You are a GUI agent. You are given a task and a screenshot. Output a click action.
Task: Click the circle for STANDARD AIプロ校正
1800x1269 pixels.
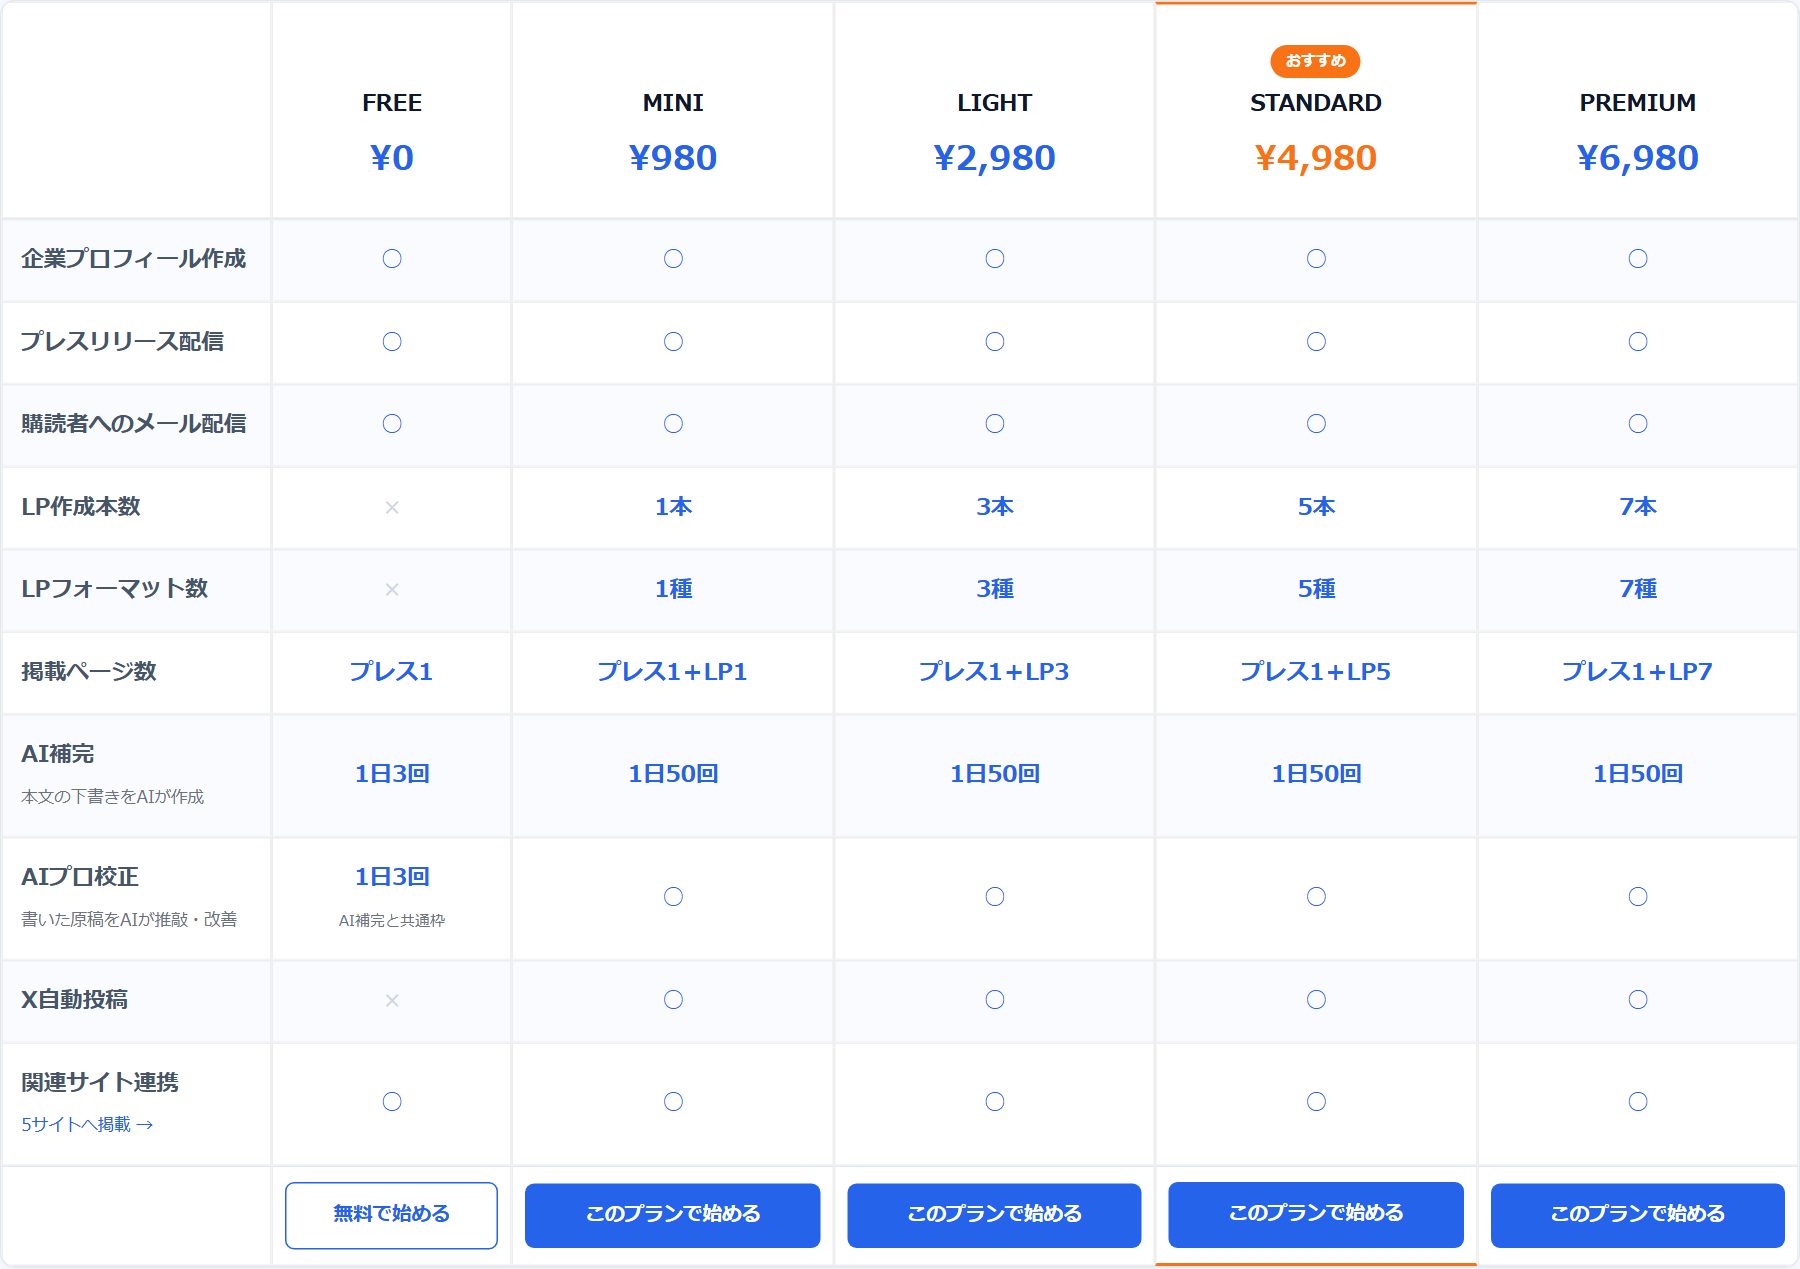coord(1316,897)
